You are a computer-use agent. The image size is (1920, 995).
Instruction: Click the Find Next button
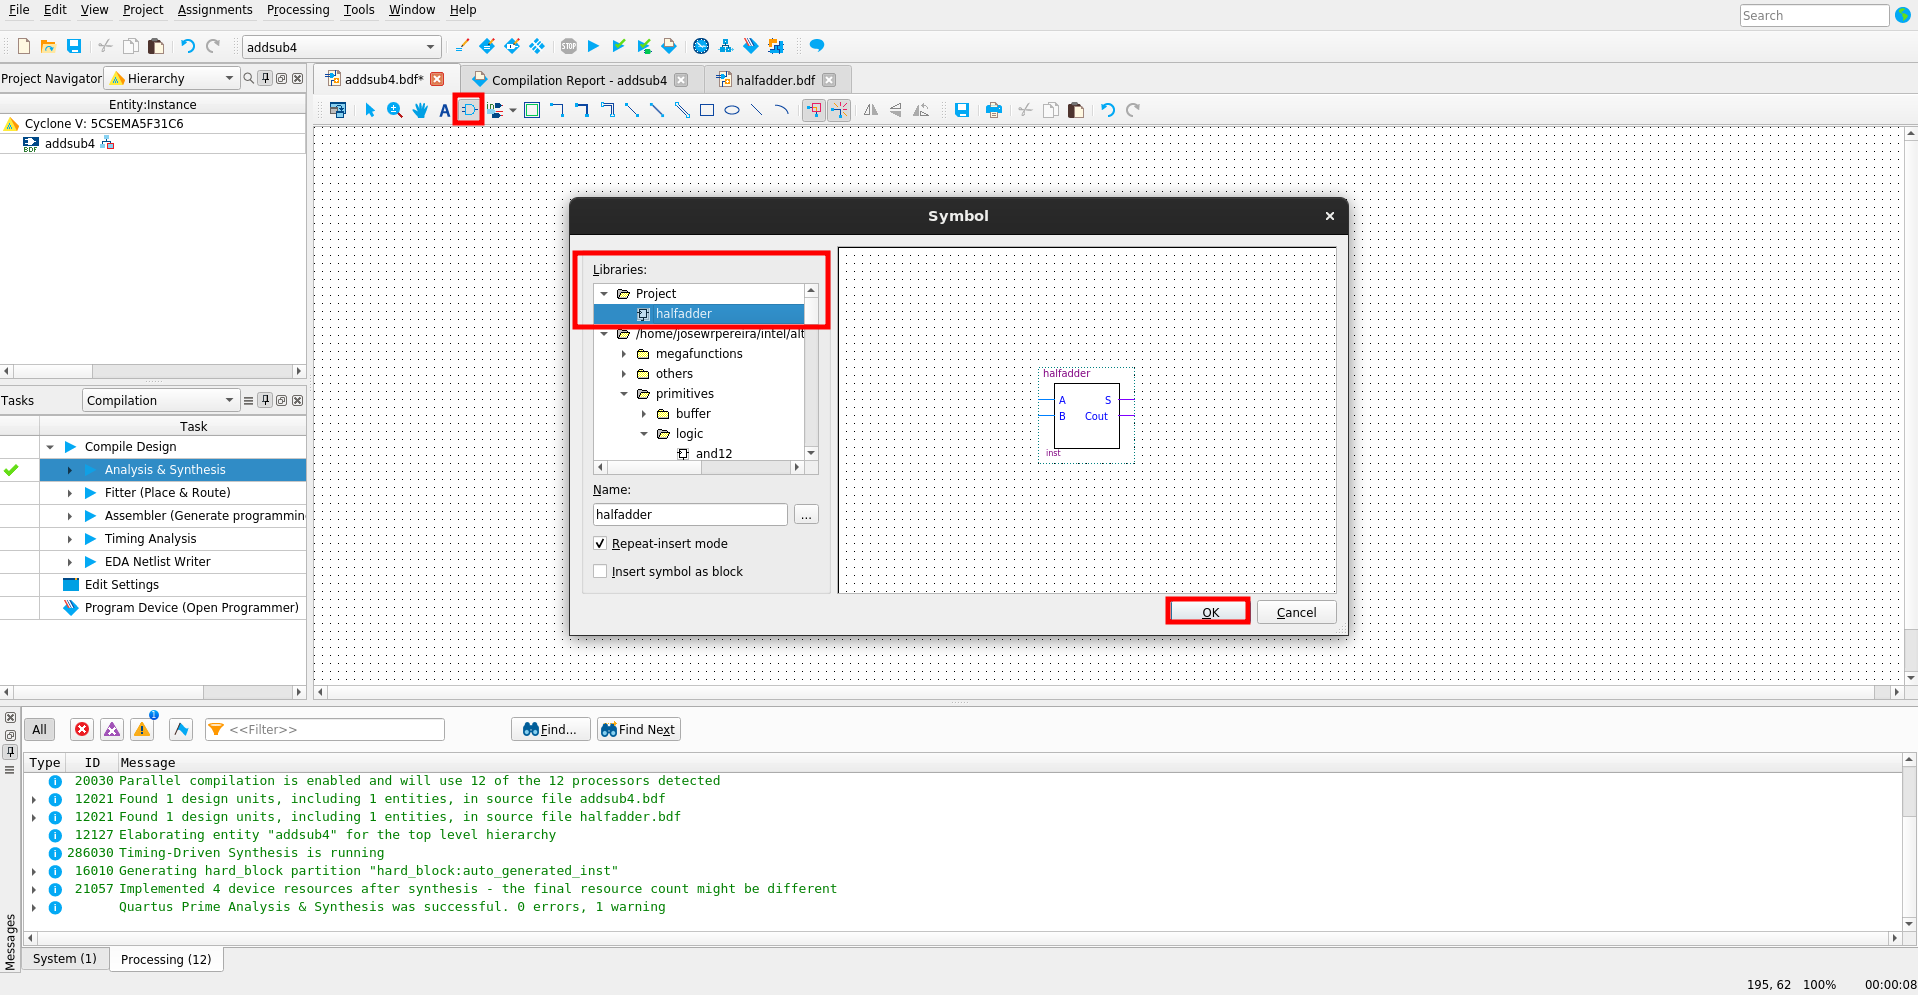click(x=639, y=730)
